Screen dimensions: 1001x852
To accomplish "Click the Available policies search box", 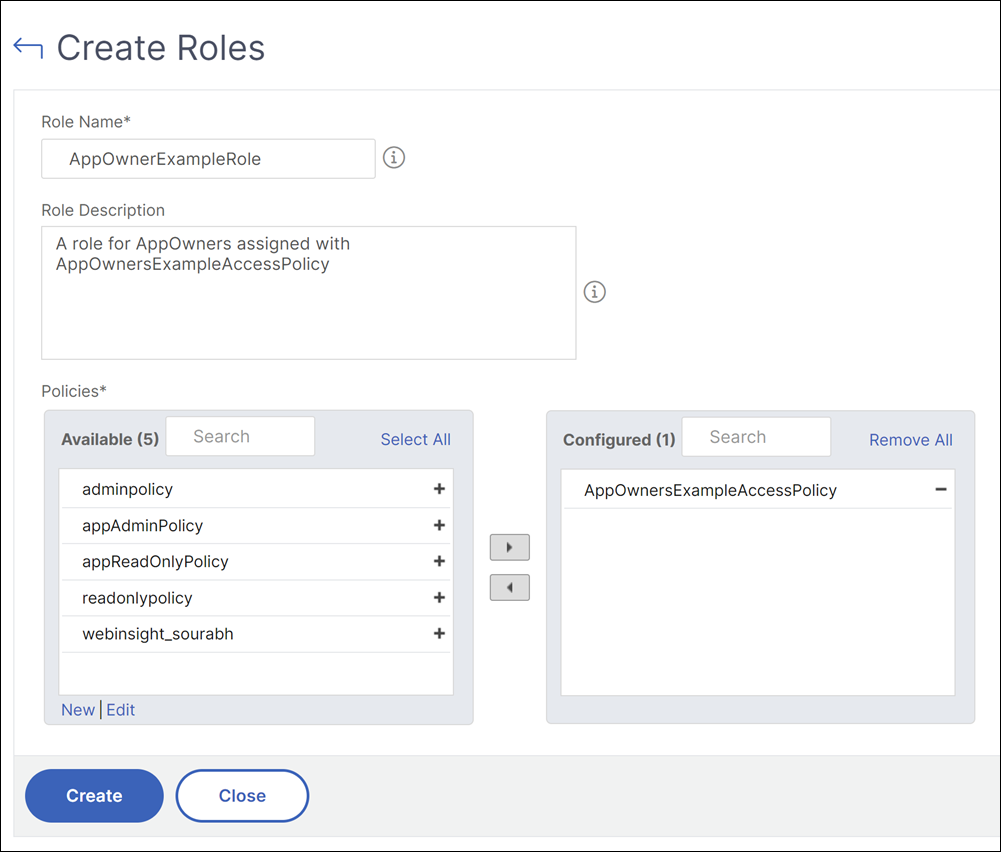I will point(240,437).
